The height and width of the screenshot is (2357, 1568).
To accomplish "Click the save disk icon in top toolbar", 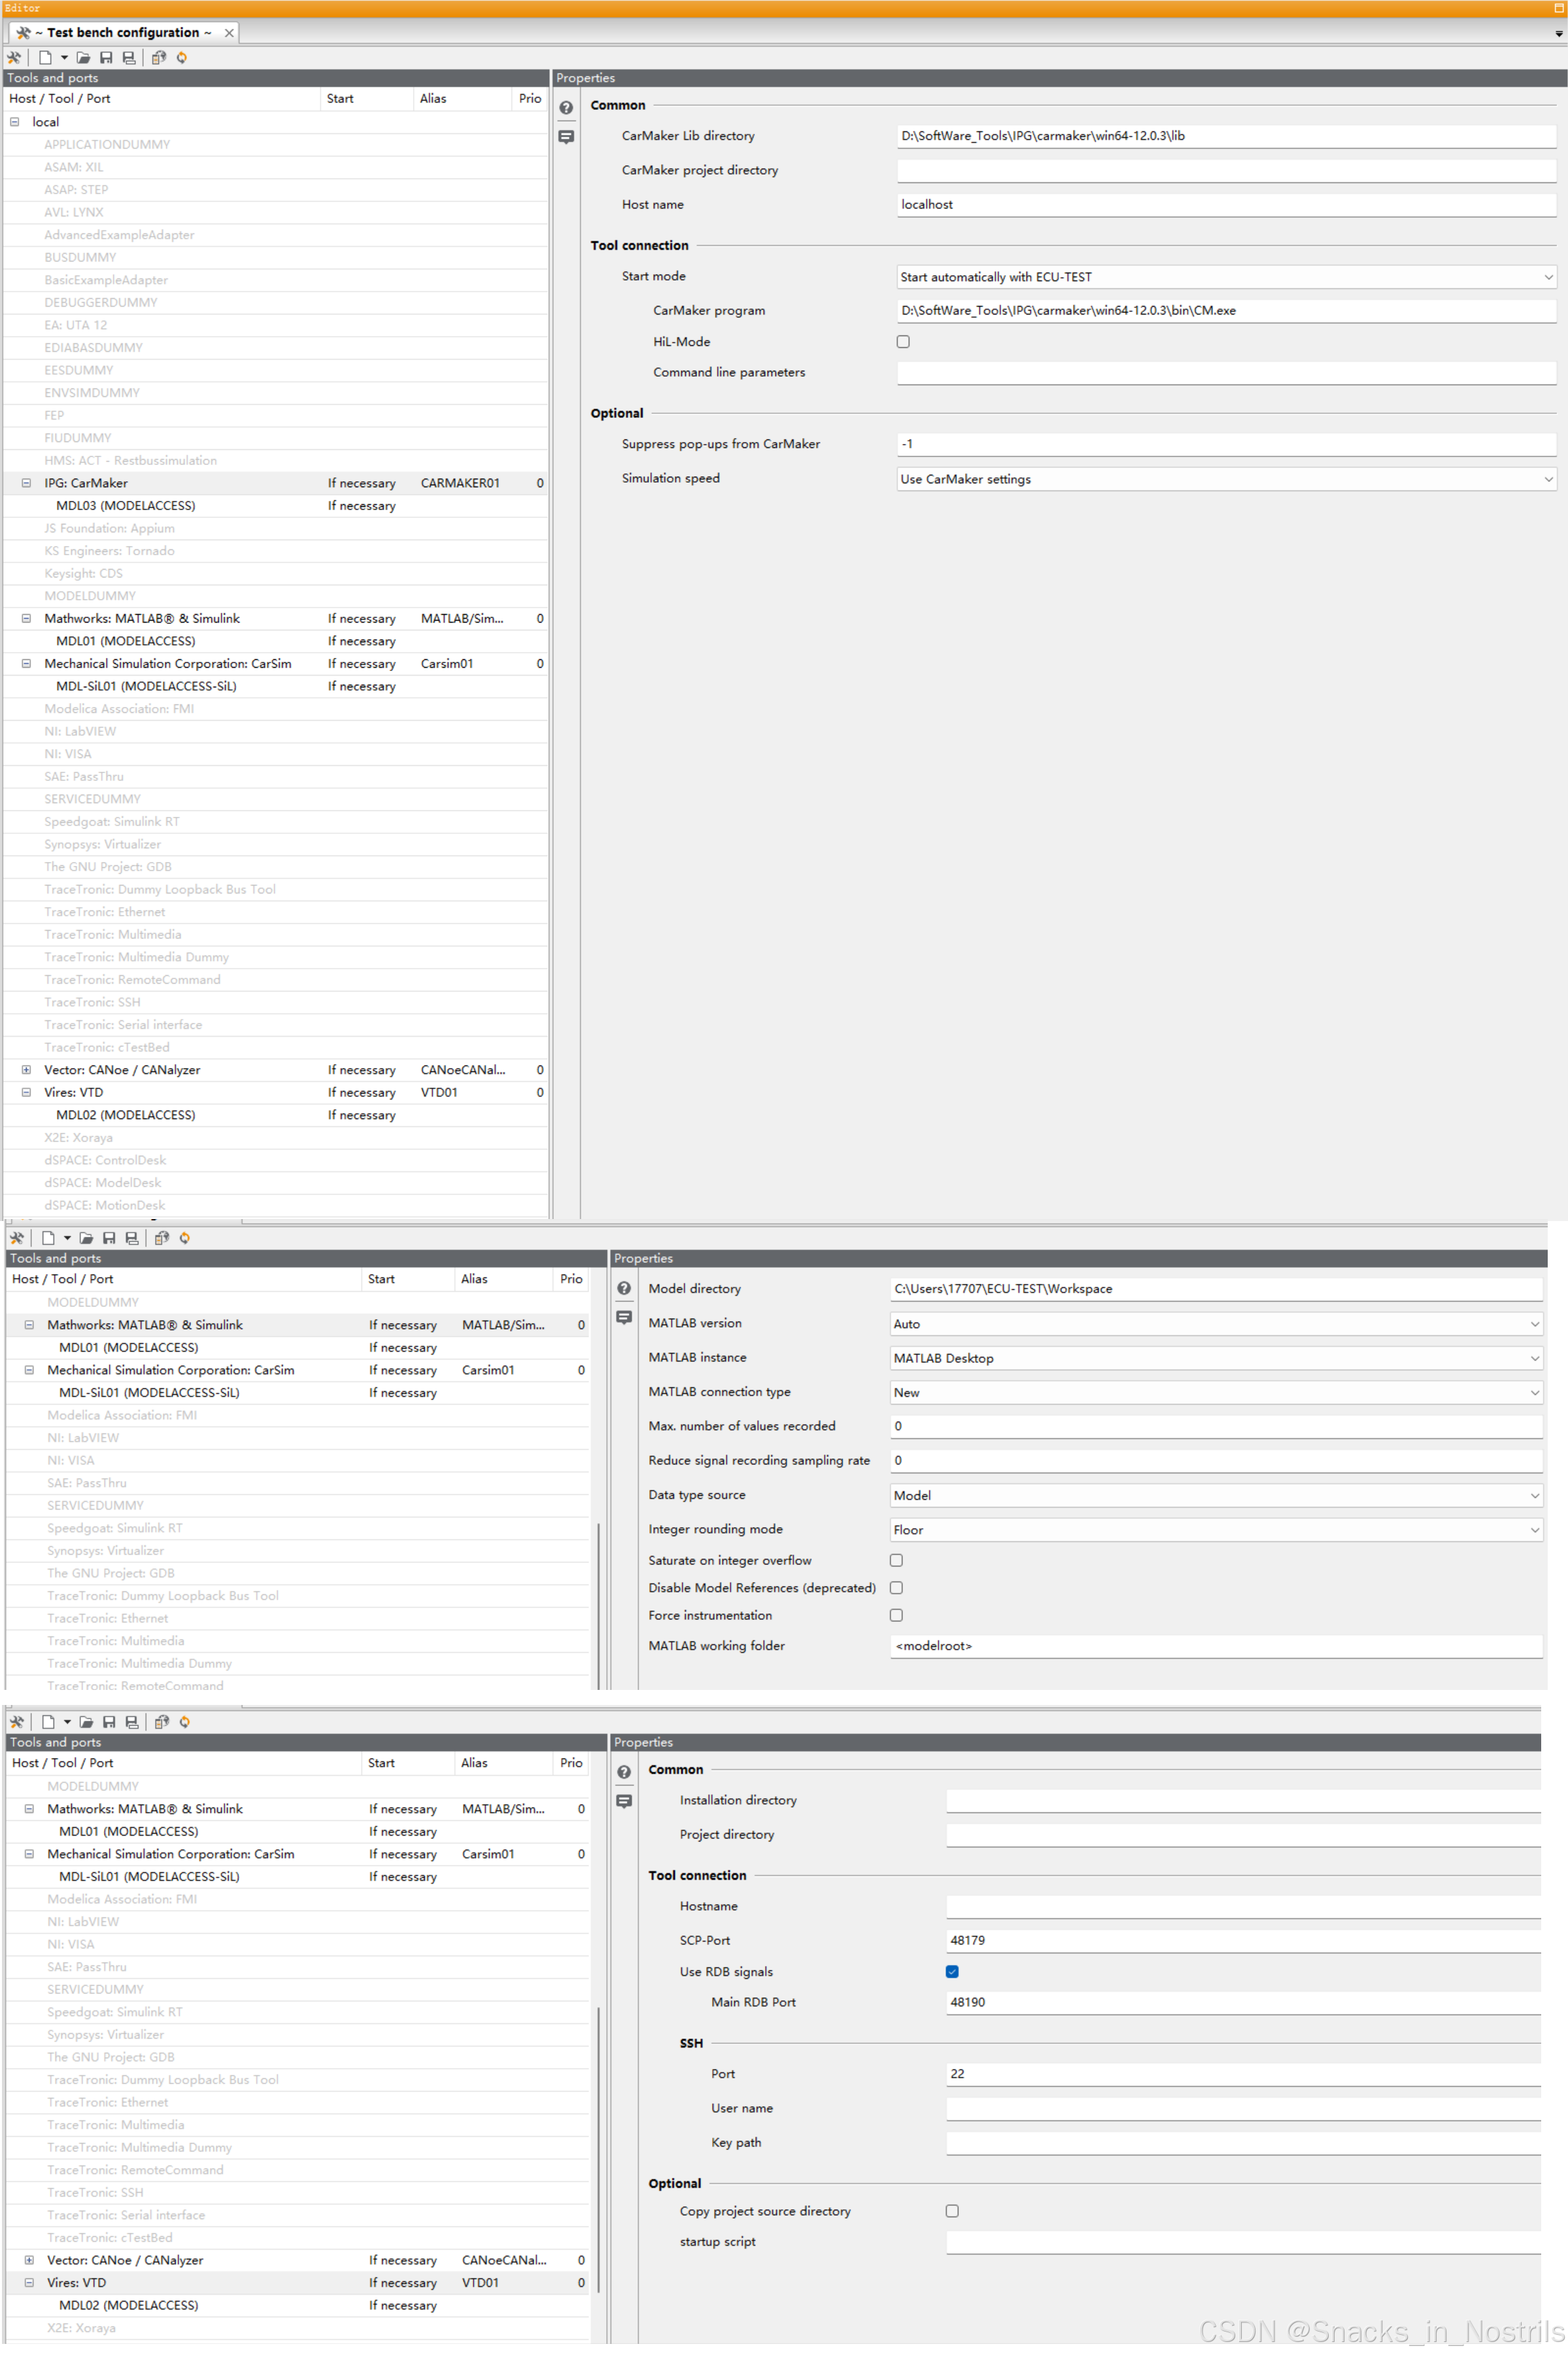I will tap(106, 58).
